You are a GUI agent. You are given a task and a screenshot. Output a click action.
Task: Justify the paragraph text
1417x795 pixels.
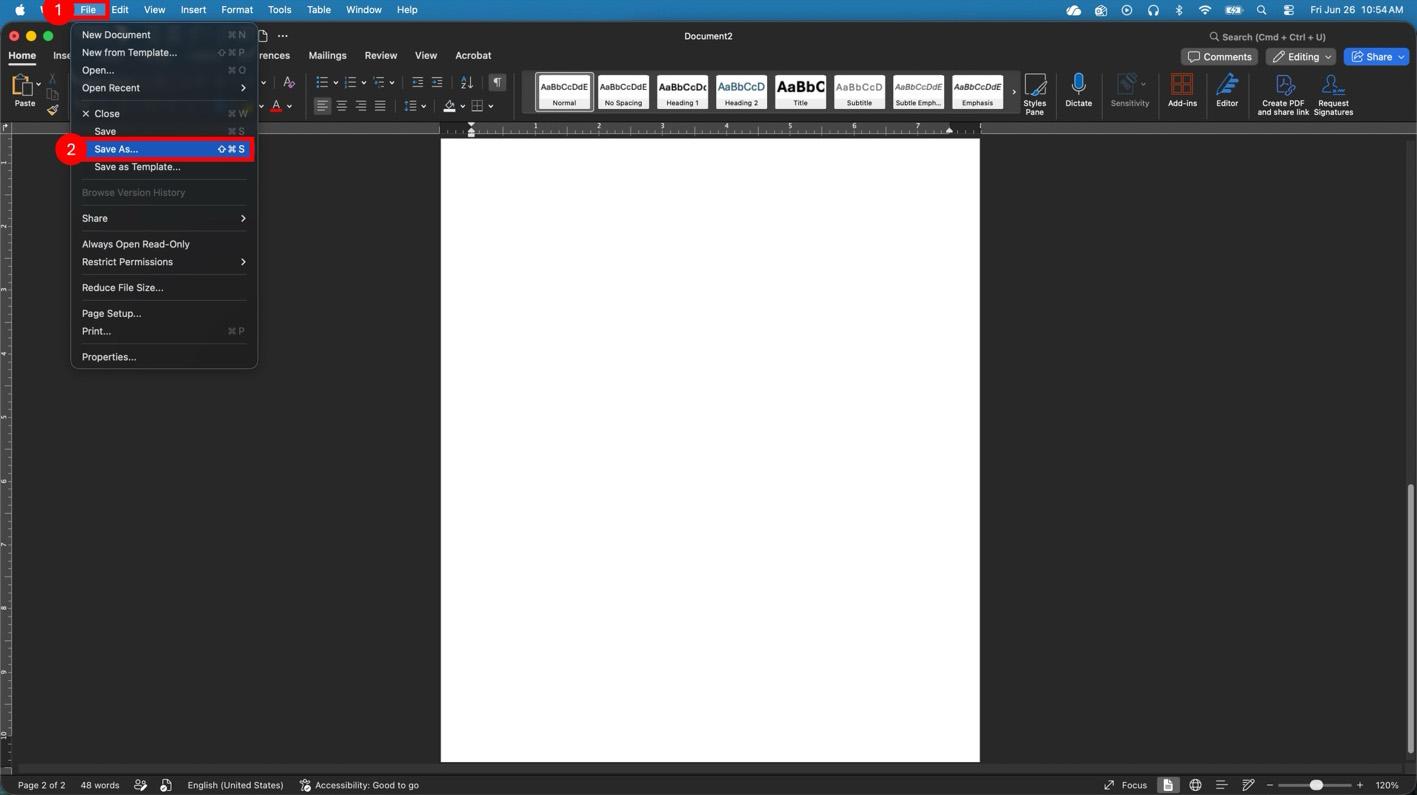click(380, 106)
